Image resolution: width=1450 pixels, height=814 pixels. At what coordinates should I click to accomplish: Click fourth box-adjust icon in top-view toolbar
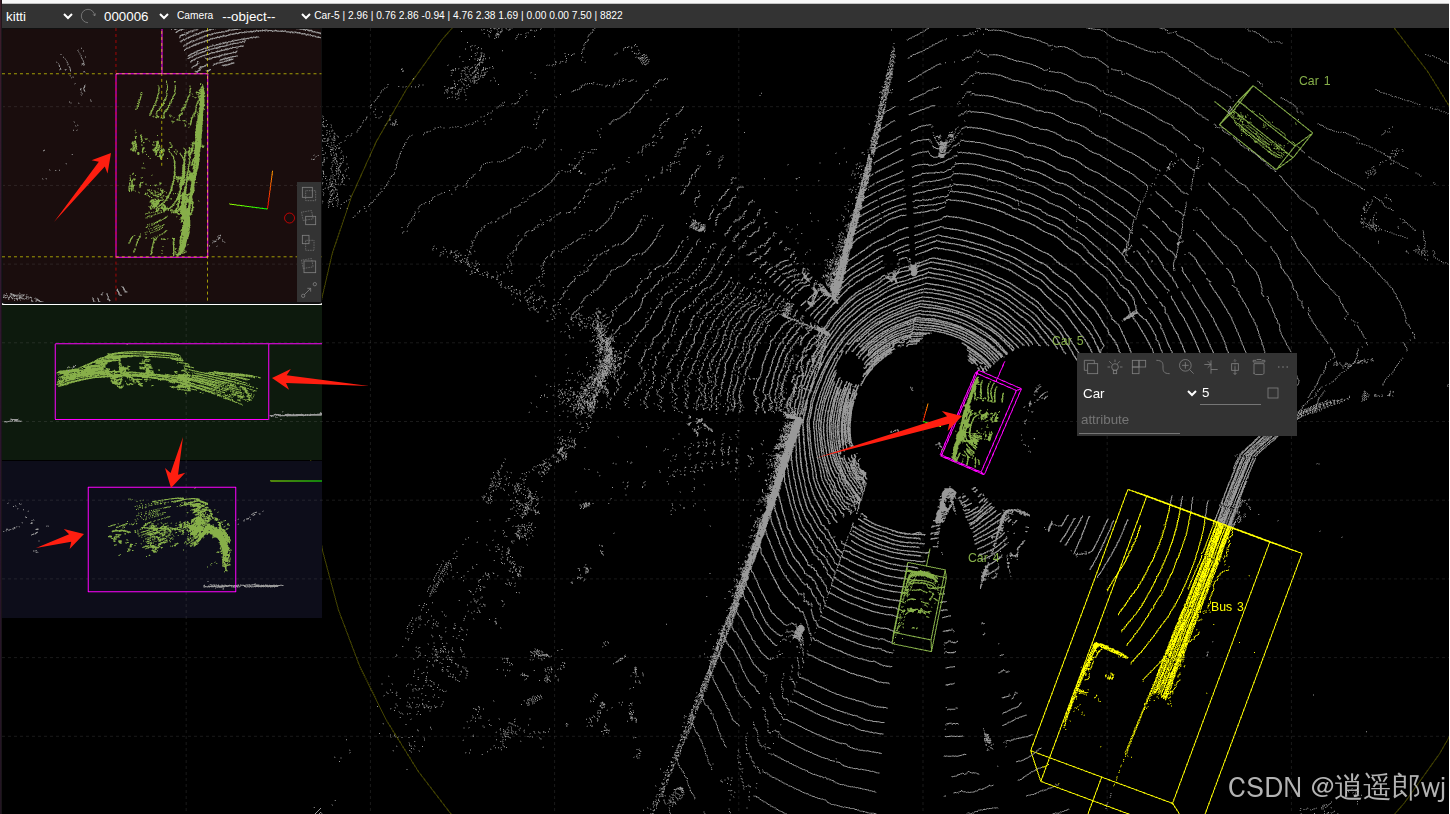pyautogui.click(x=309, y=266)
